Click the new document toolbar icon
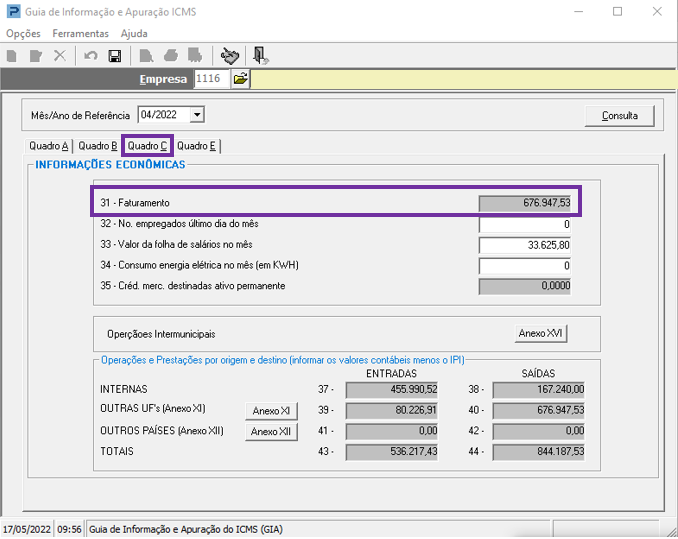The height and width of the screenshot is (539, 678). [x=12, y=56]
